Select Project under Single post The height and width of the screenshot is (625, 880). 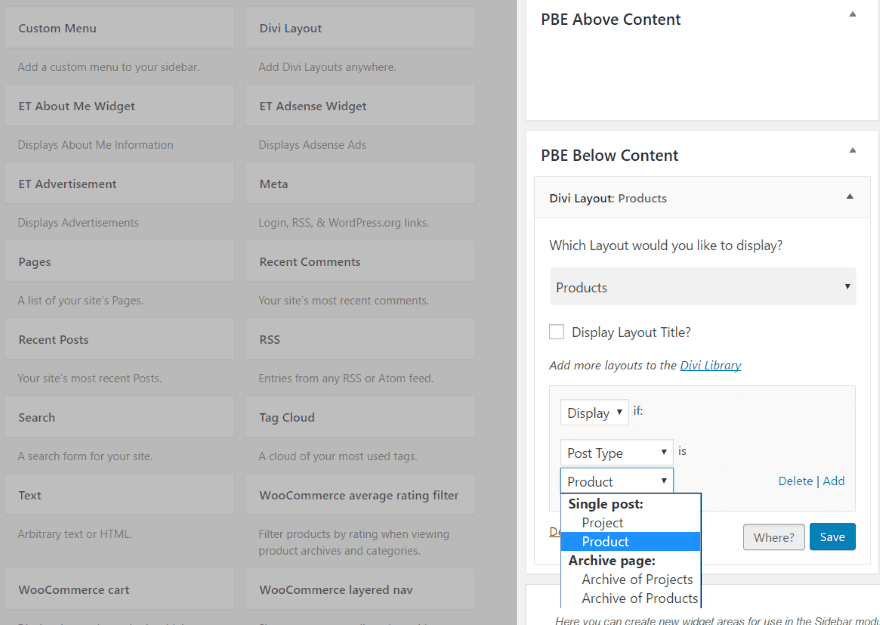pos(602,522)
